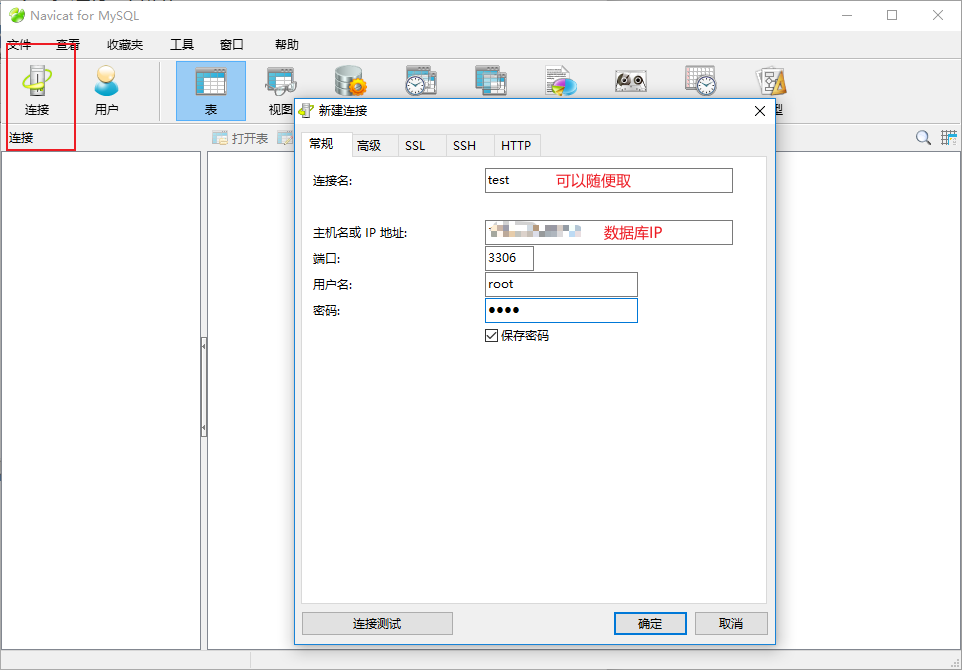
Task: Open the 工具 menu
Action: 182,45
